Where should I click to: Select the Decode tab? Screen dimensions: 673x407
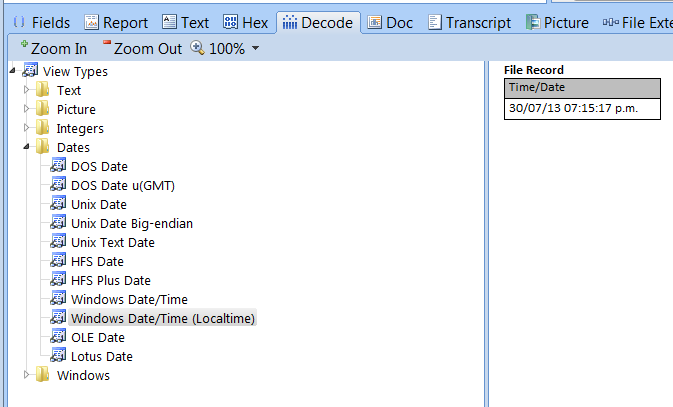tap(318, 23)
